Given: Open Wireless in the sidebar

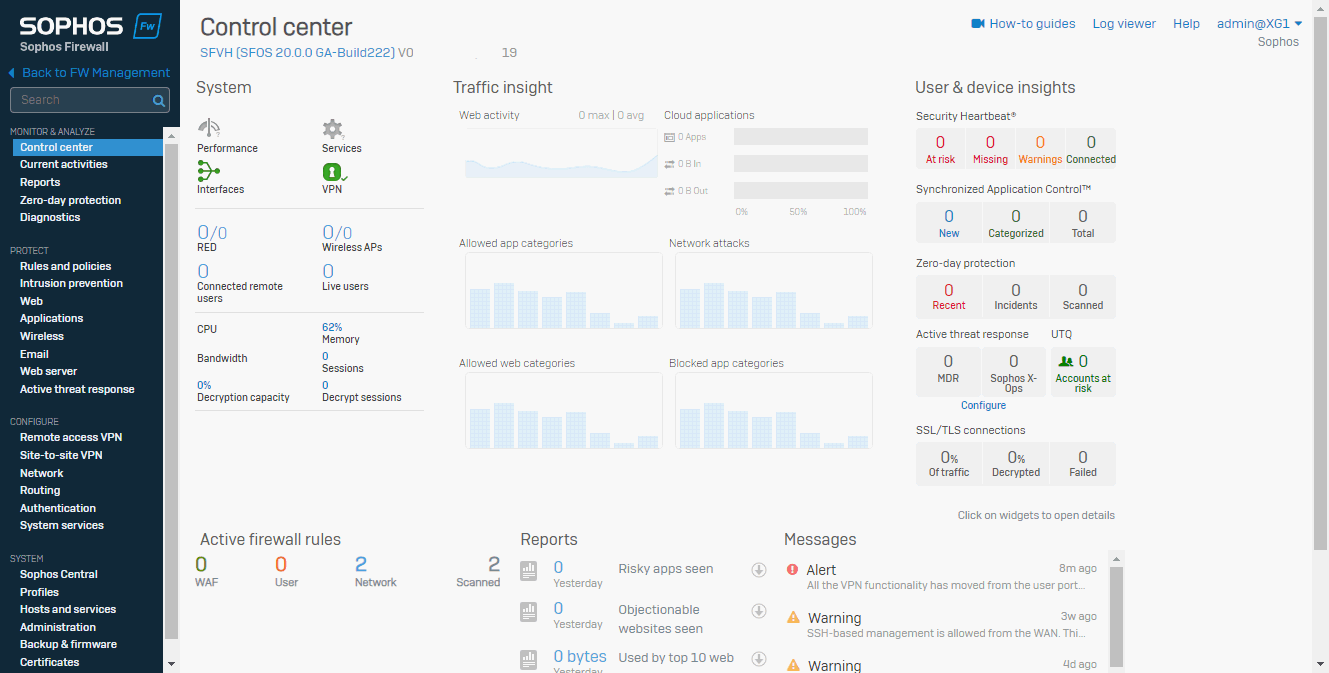Looking at the screenshot, I should pos(42,337).
